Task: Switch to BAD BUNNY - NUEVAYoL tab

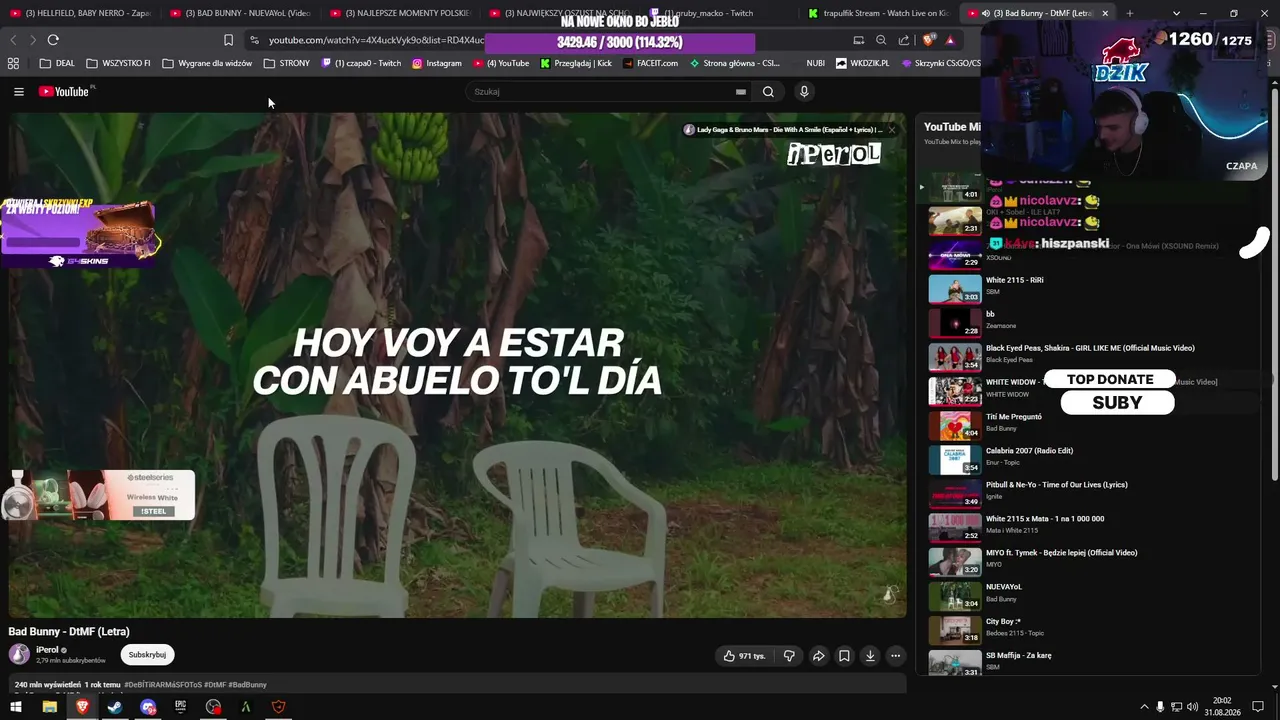Action: click(240, 13)
